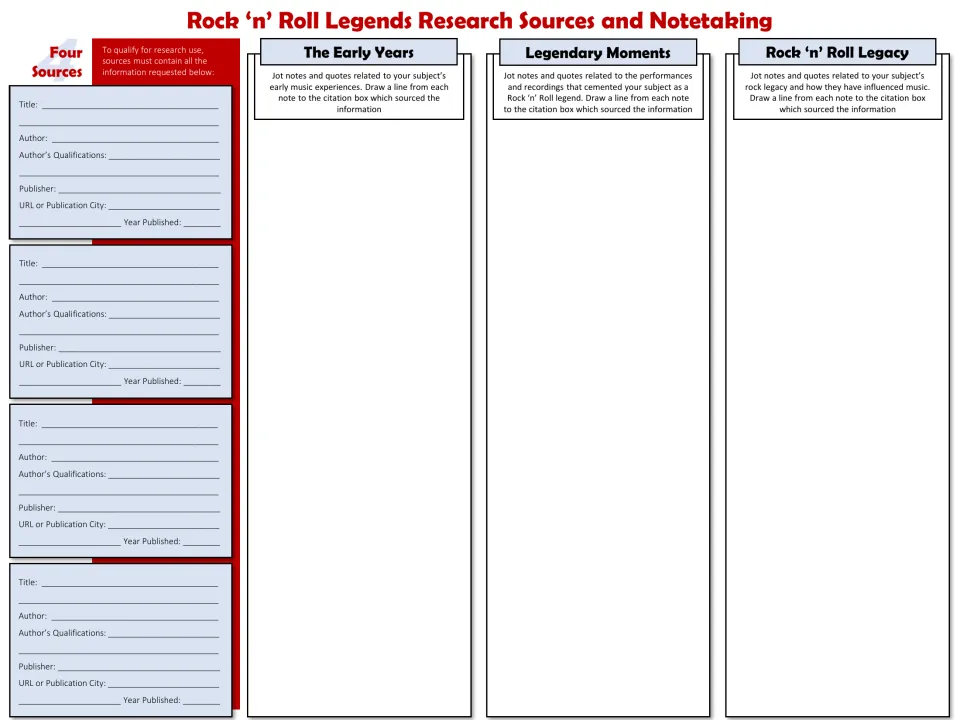The height and width of the screenshot is (720, 960).
Task: Select the Legendary Moments column header
Action: 598,52
